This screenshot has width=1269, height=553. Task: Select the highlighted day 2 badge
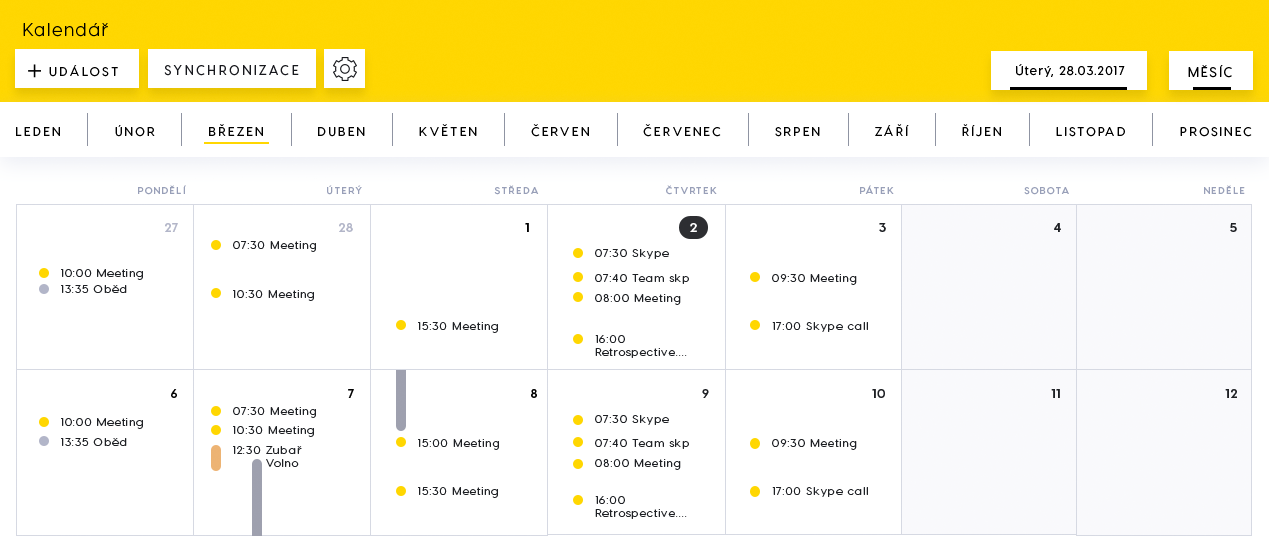(x=693, y=227)
